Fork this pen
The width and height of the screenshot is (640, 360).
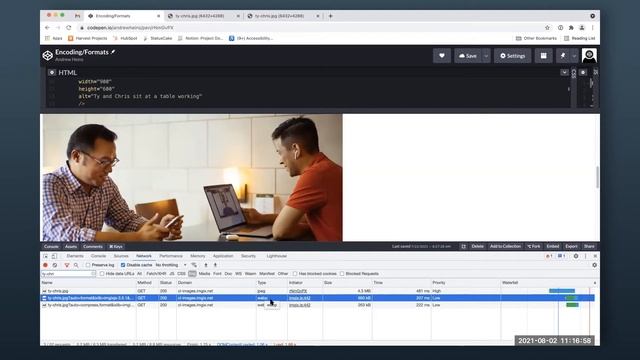[533, 246]
